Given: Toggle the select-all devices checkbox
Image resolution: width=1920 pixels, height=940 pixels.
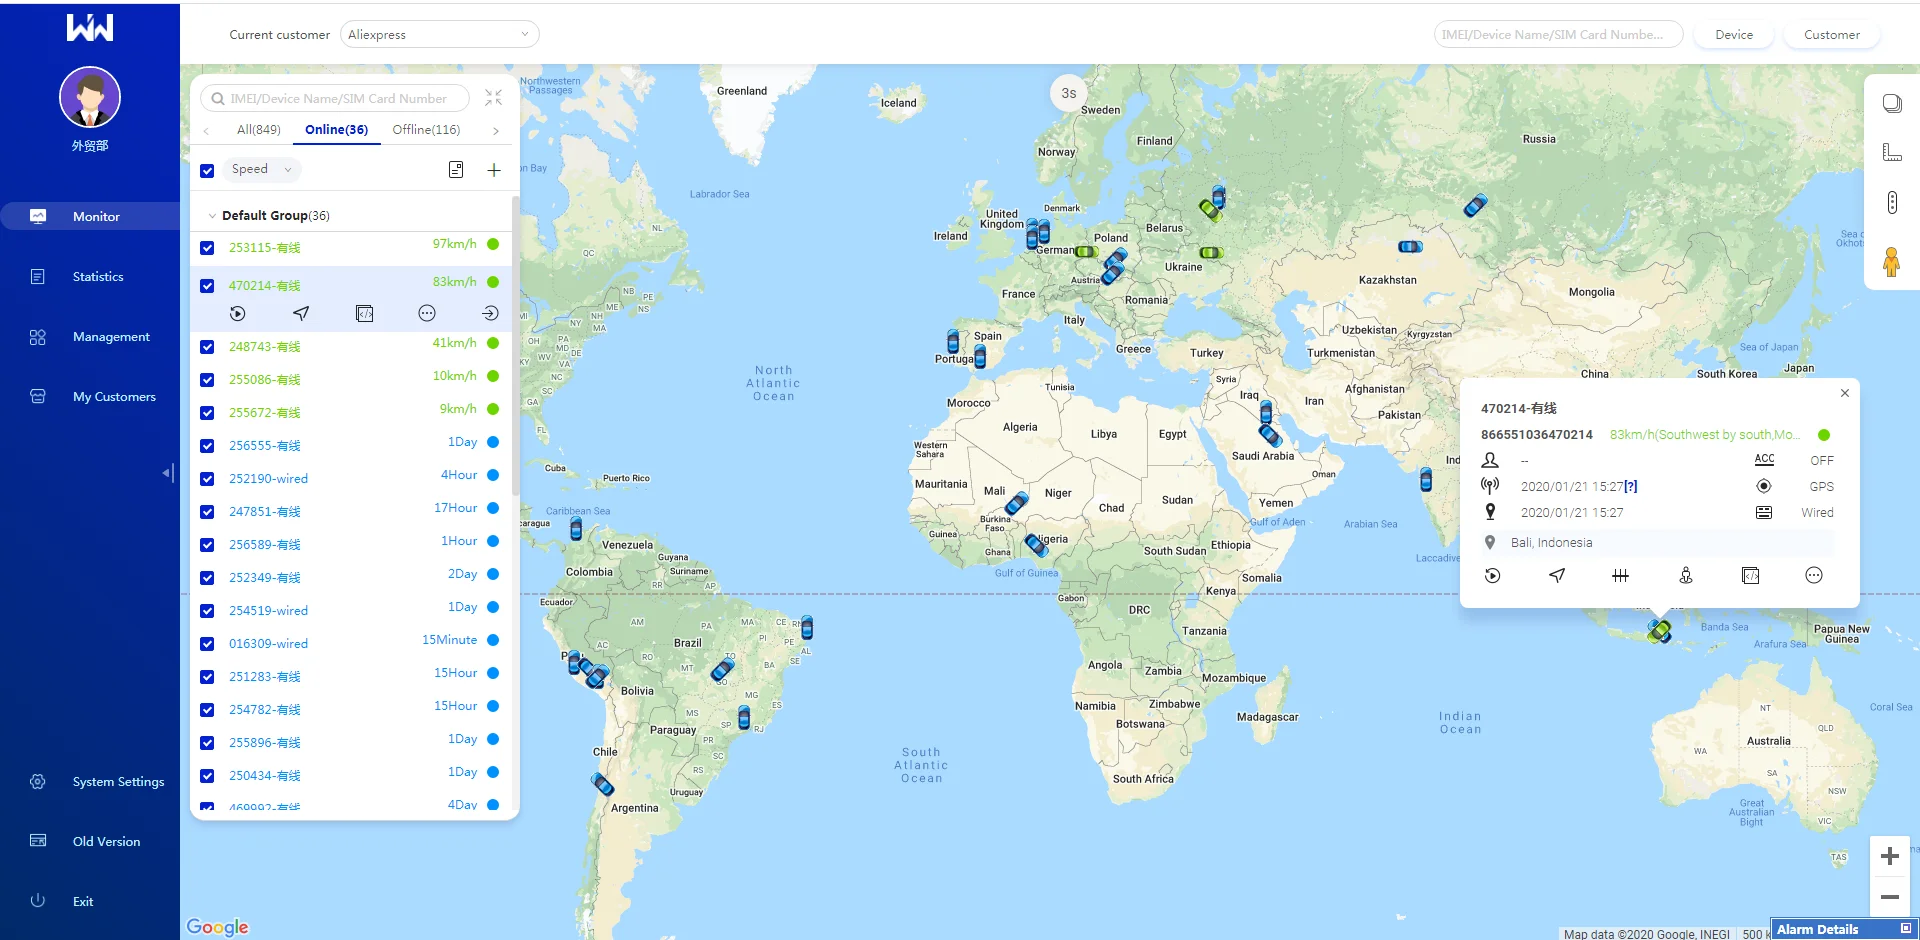Looking at the screenshot, I should pyautogui.click(x=207, y=171).
